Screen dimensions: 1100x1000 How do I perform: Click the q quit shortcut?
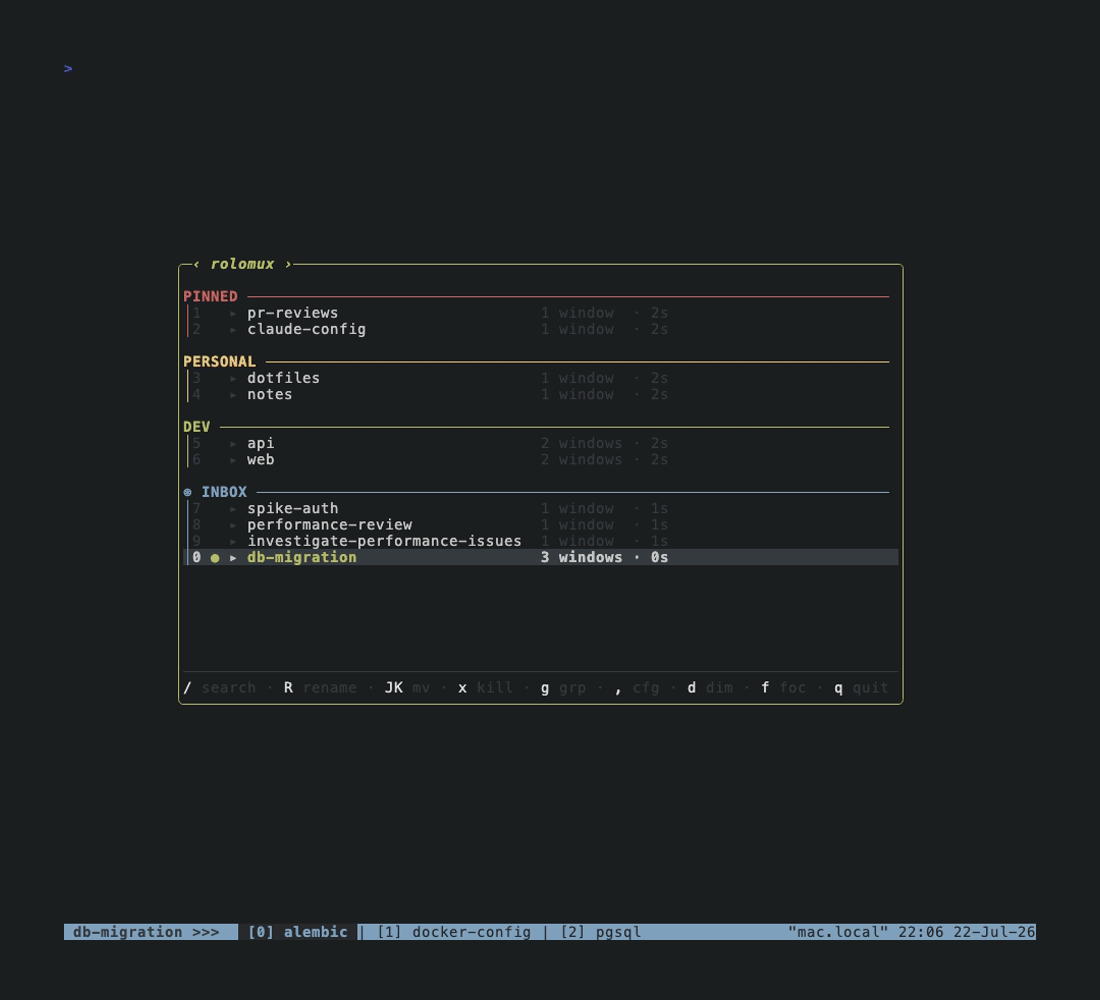point(861,688)
